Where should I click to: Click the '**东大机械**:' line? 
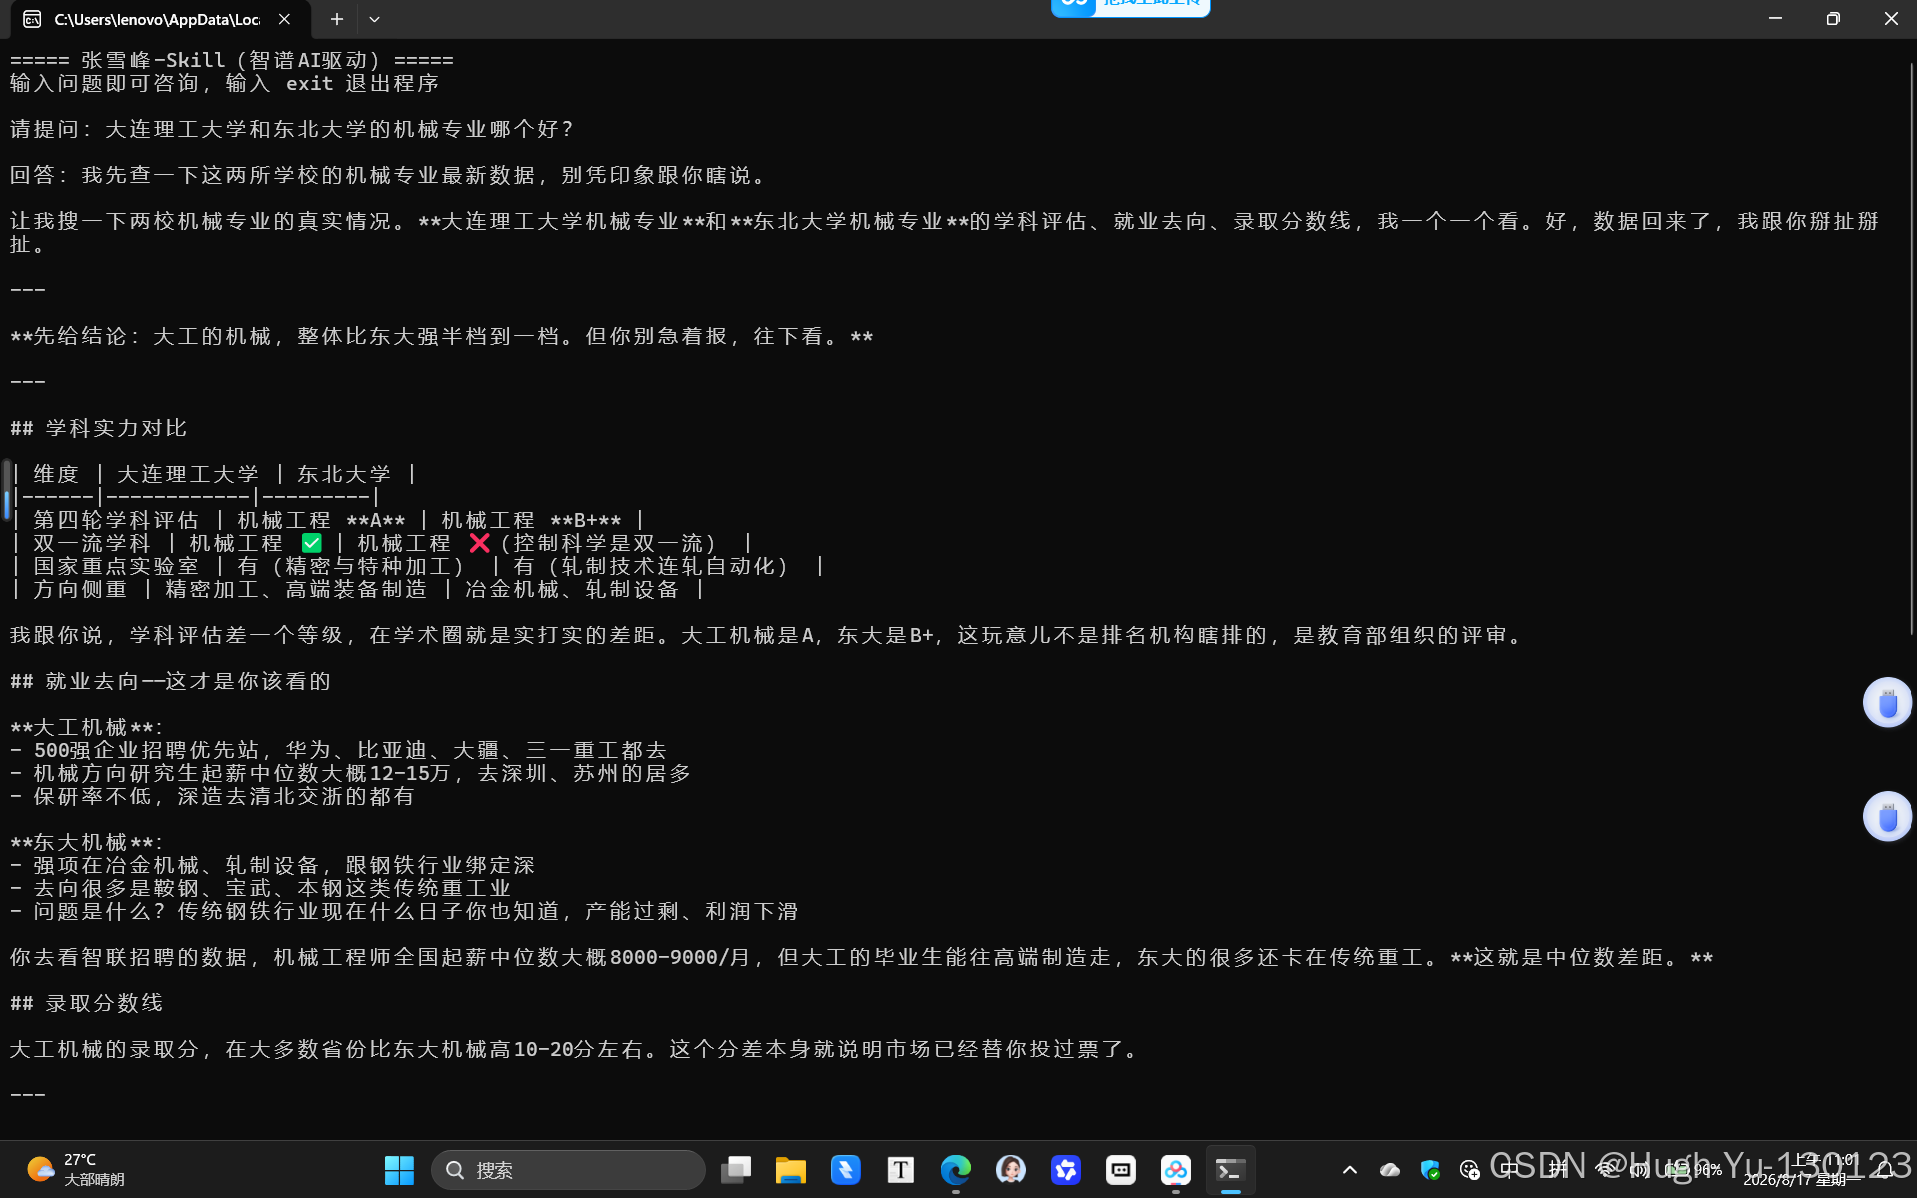point(86,842)
